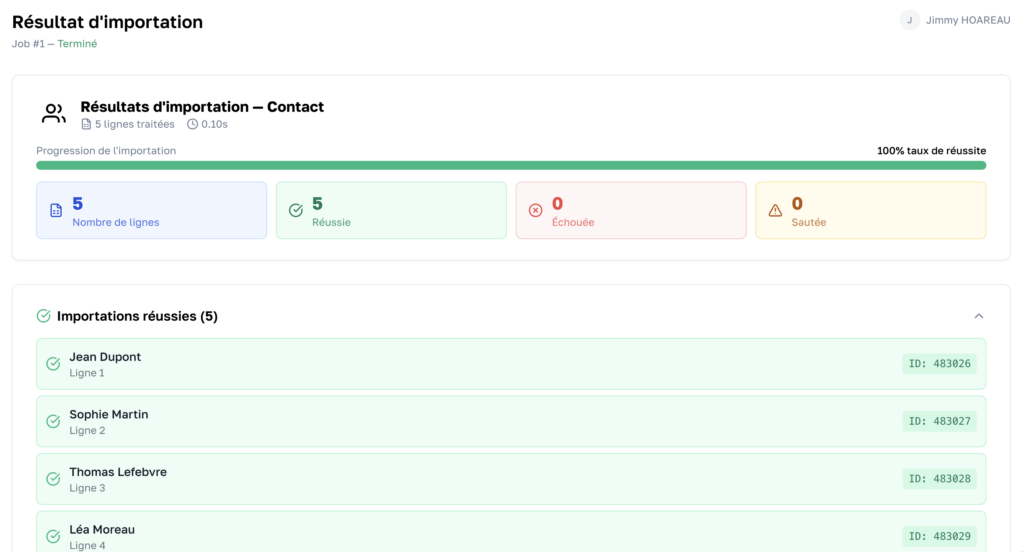Viewport: 1024px width, 552px height.
Task: Click the ID: 483028 badge
Action: pyautogui.click(x=939, y=479)
